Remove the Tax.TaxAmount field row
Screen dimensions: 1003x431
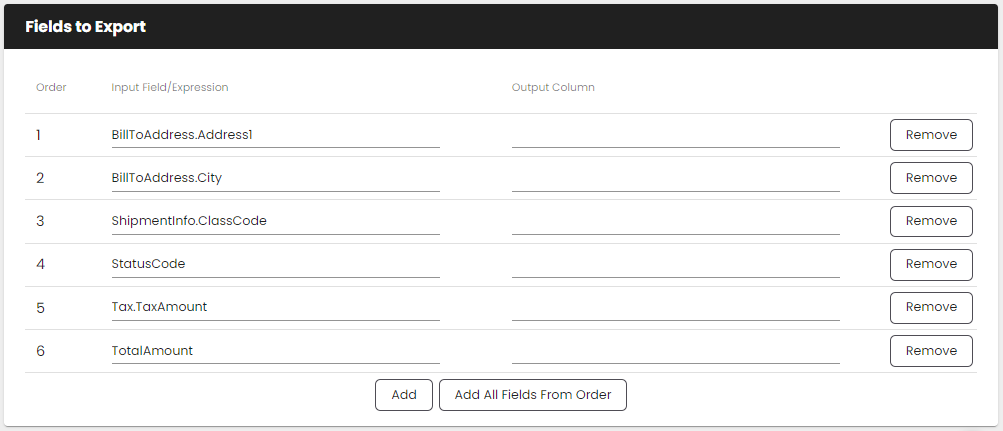(x=930, y=307)
